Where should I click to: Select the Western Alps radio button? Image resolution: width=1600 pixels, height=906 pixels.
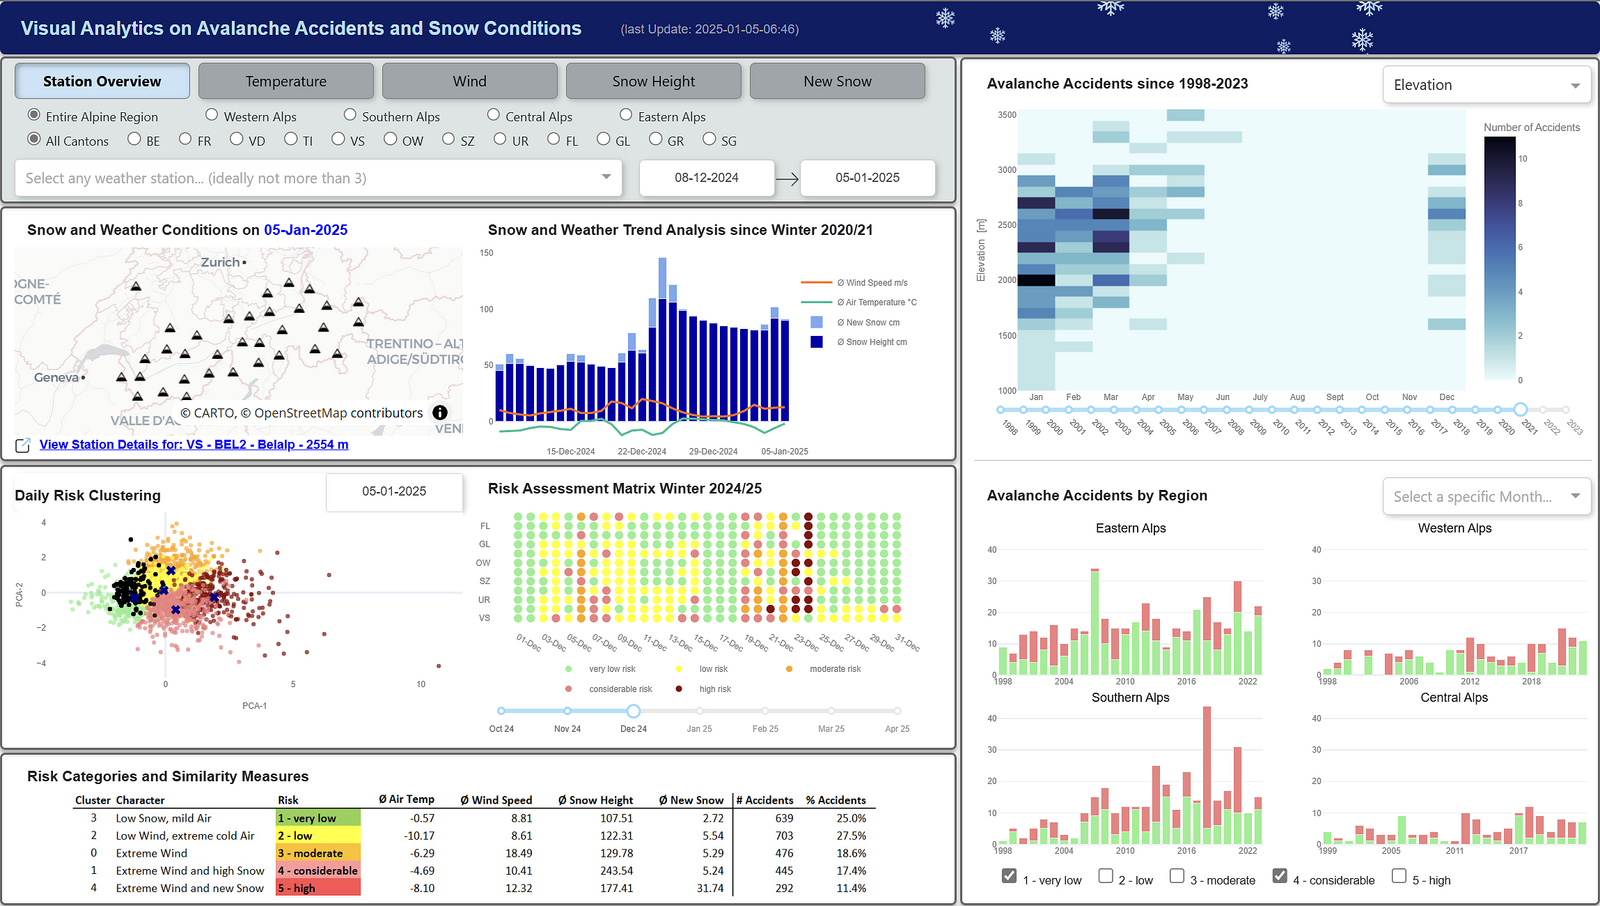[x=212, y=116]
